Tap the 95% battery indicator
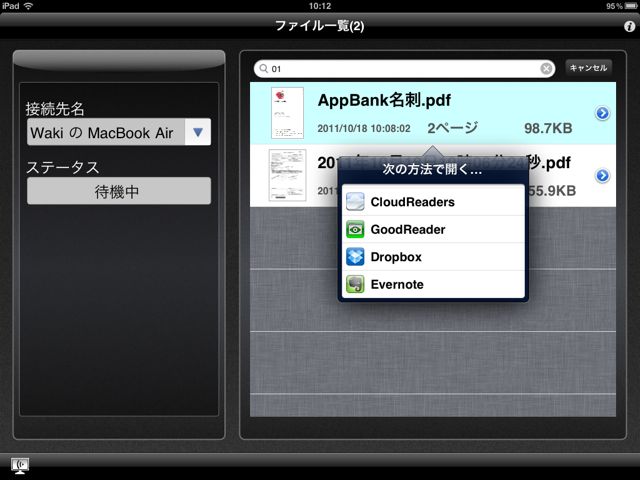 (x=621, y=6)
